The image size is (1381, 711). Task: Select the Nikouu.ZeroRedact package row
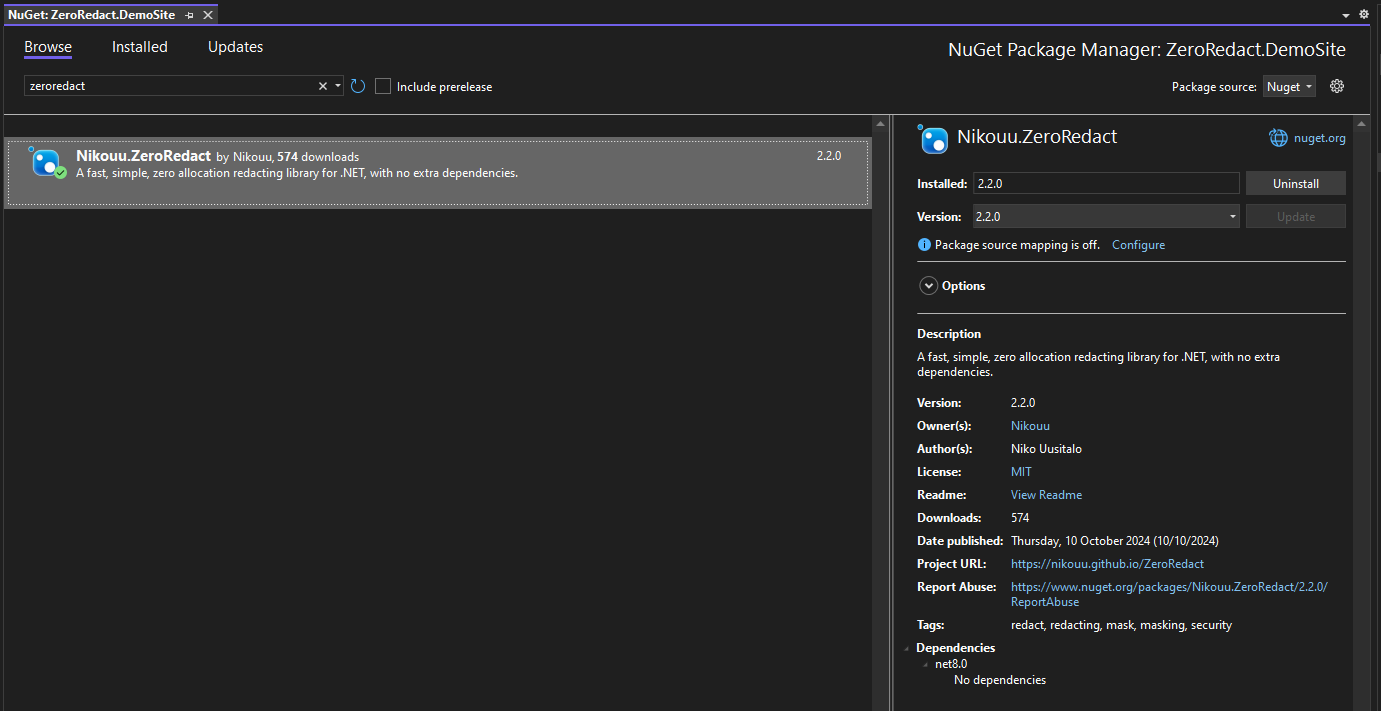(x=437, y=173)
